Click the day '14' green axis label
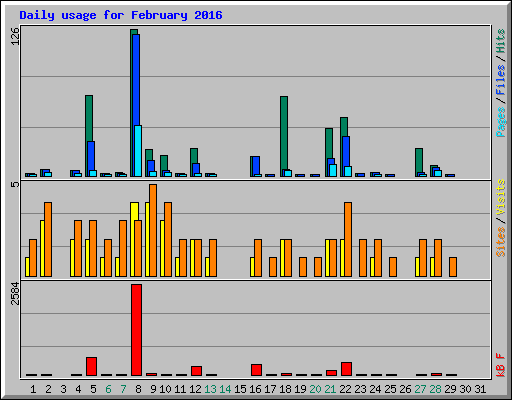This screenshot has width=512, height=400. coord(225,389)
